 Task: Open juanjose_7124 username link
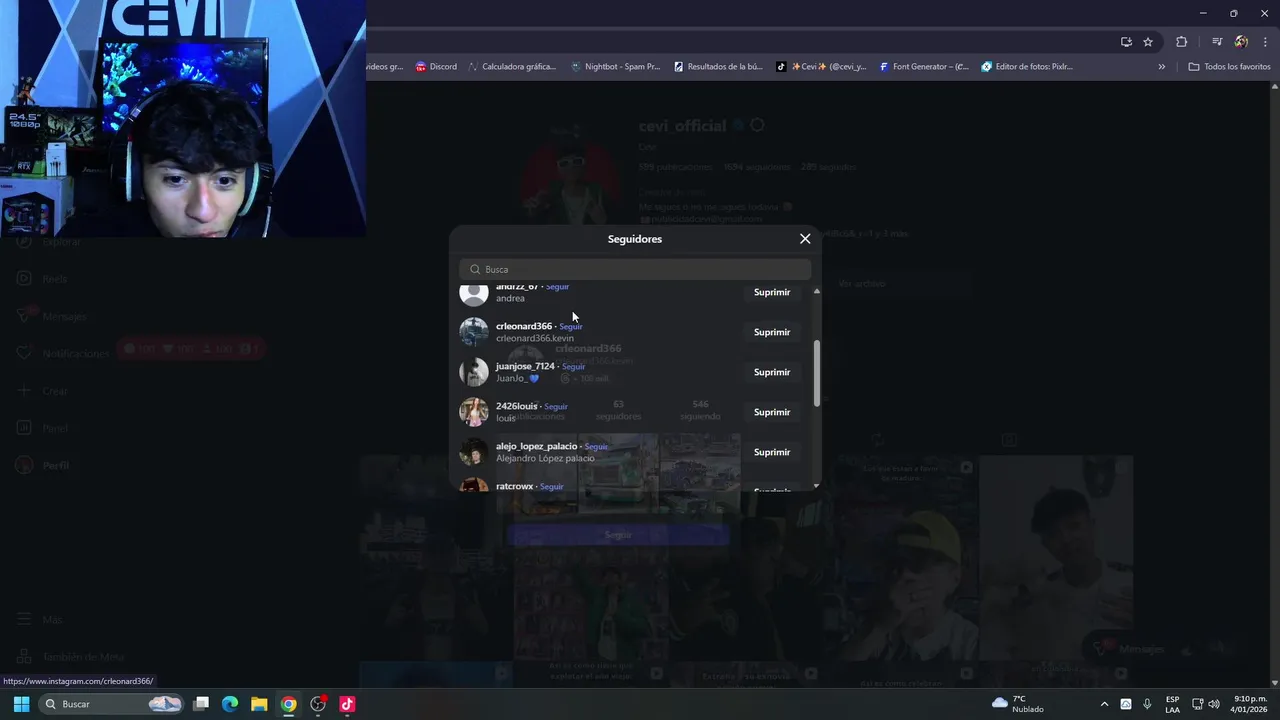[525, 366]
